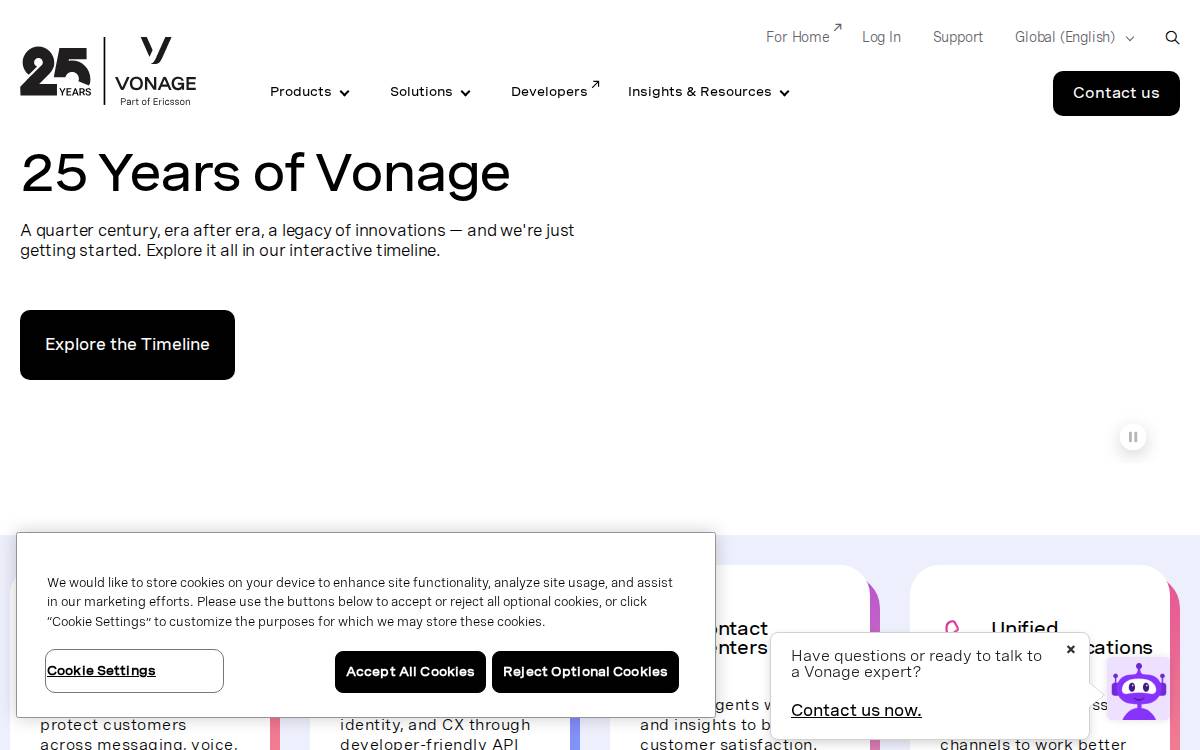Click the Contact us button
This screenshot has width=1200, height=750.
pos(1116,93)
